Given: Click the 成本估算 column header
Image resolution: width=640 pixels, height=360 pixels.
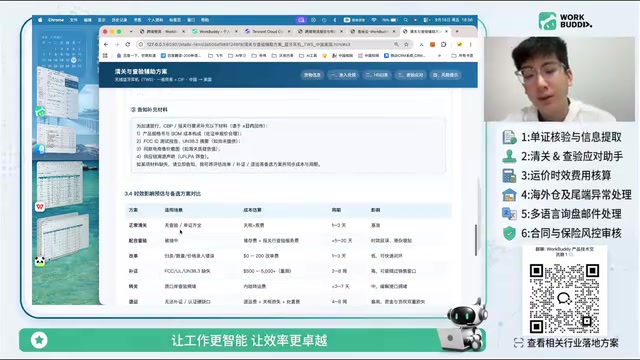Looking at the screenshot, I should click(252, 210).
